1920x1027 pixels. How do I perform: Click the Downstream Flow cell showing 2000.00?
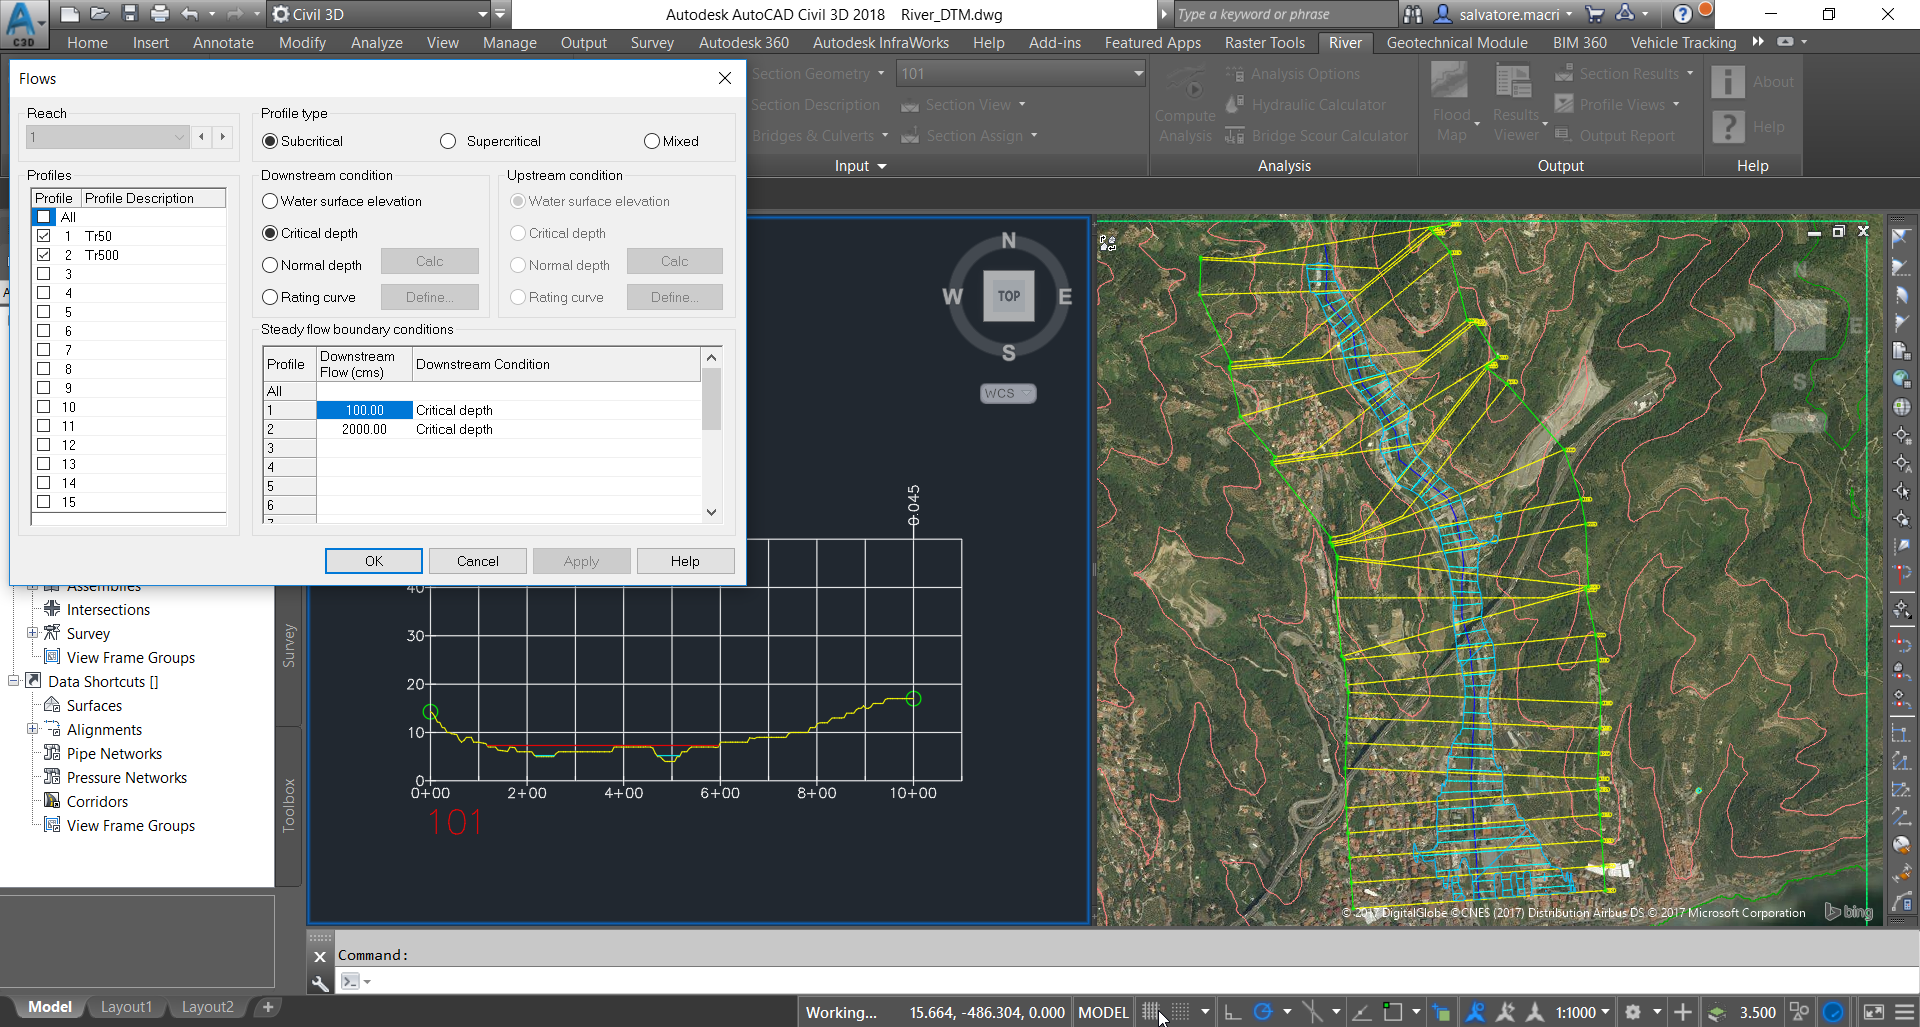tap(363, 429)
